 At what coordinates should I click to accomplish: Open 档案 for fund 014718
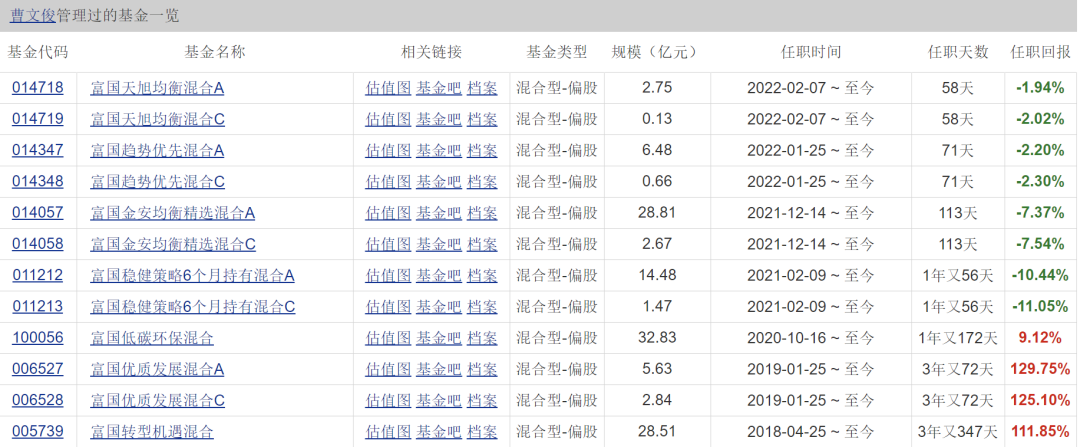tap(481, 87)
